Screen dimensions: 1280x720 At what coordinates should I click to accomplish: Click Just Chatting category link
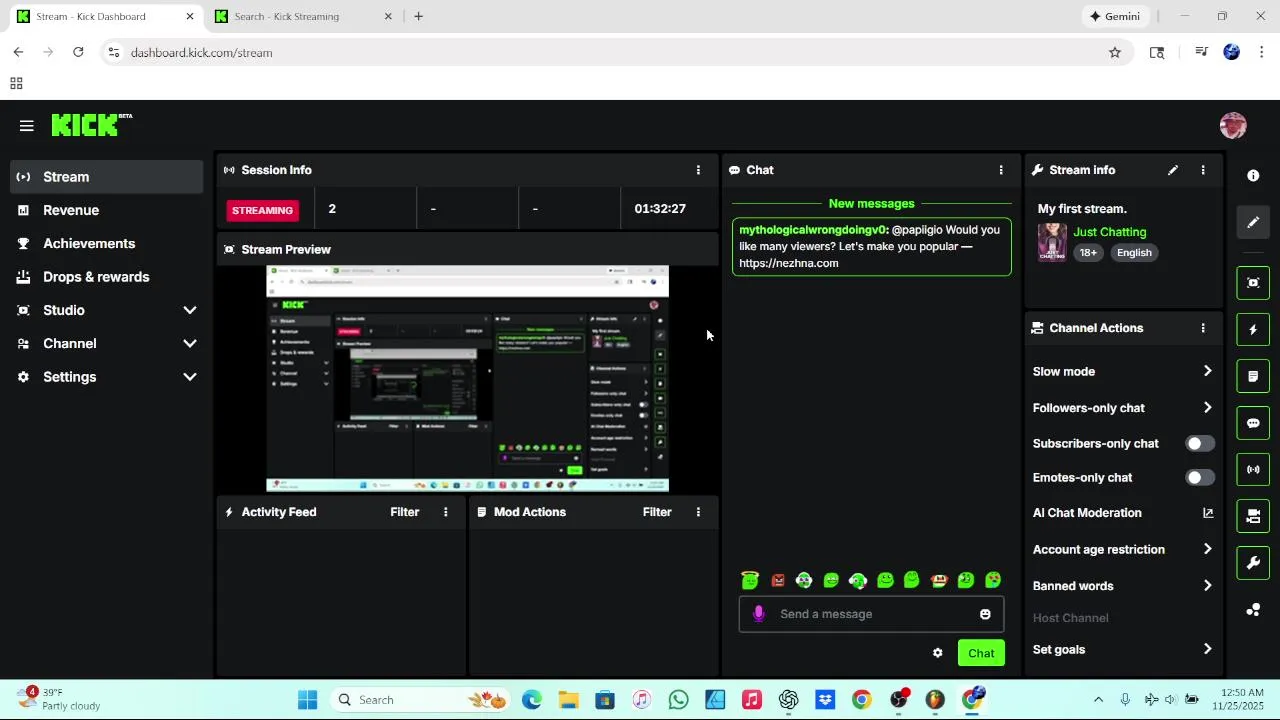tap(1109, 232)
